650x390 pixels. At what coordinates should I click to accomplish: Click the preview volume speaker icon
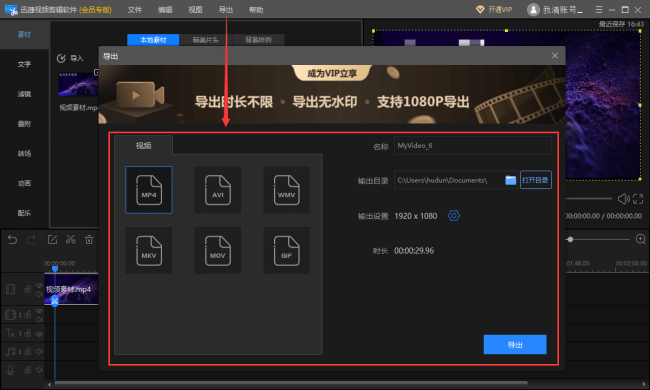[x=623, y=199]
